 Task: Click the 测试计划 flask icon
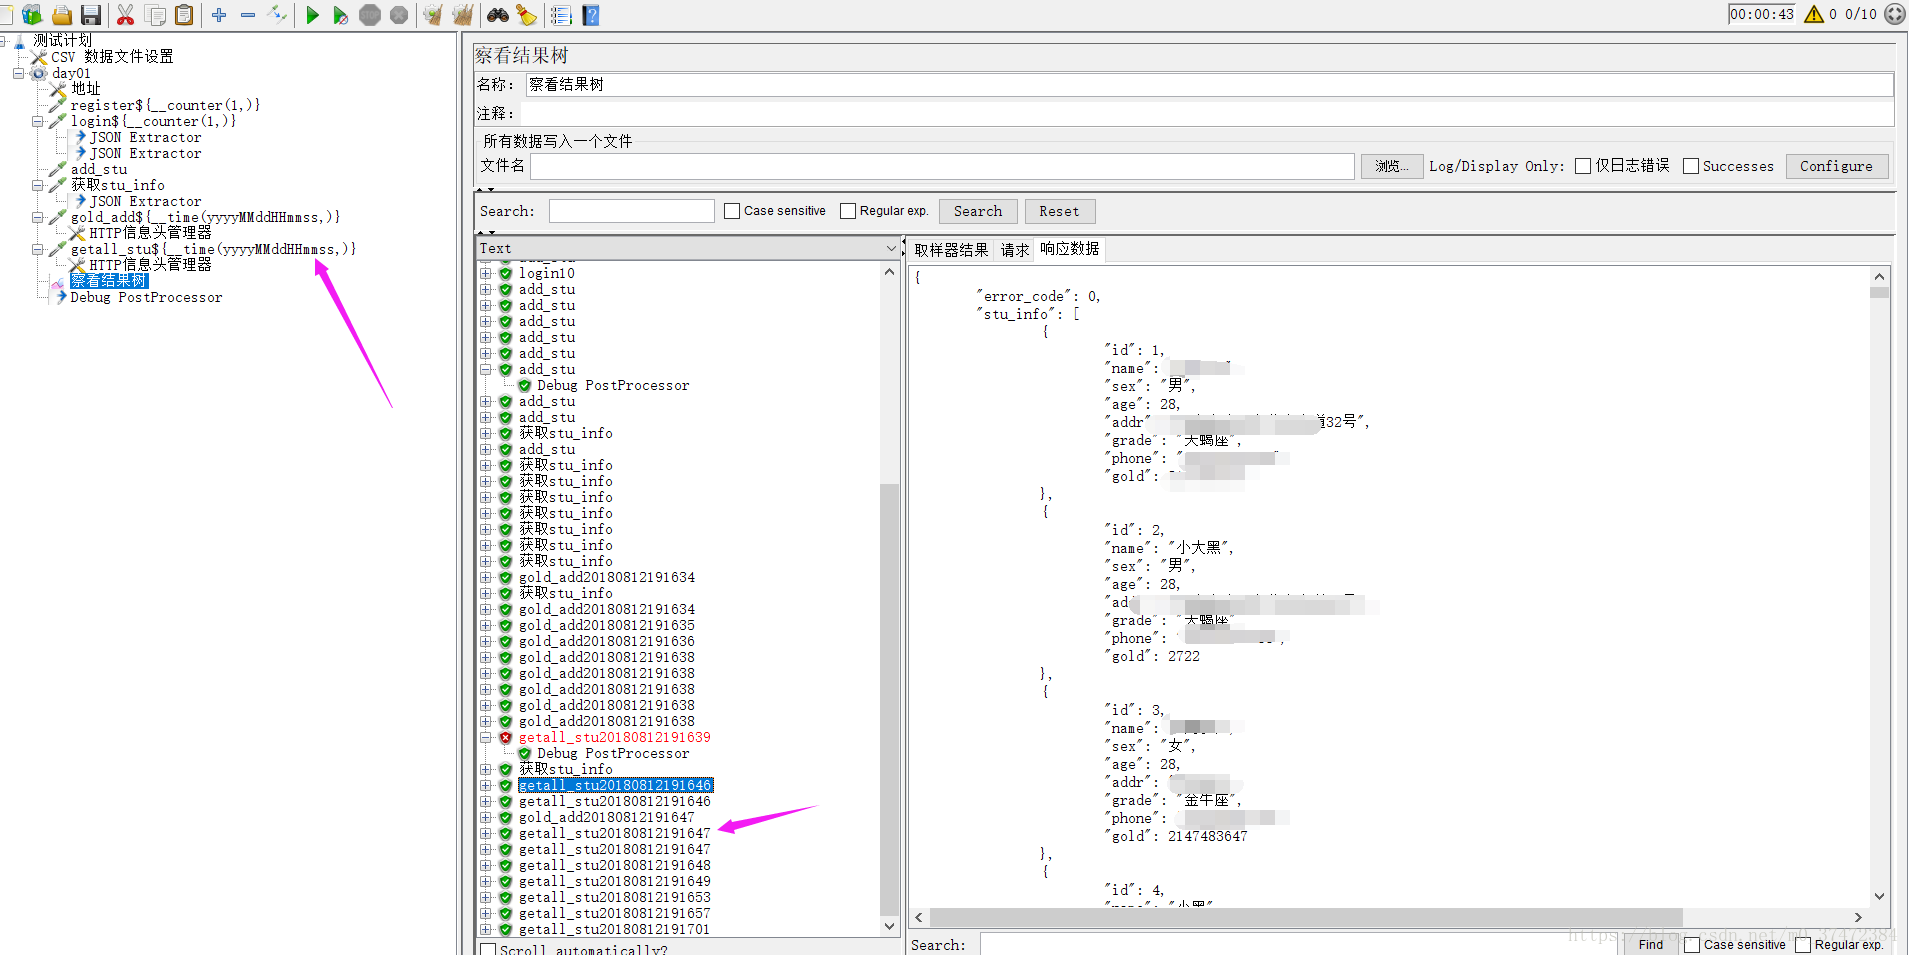tap(19, 41)
